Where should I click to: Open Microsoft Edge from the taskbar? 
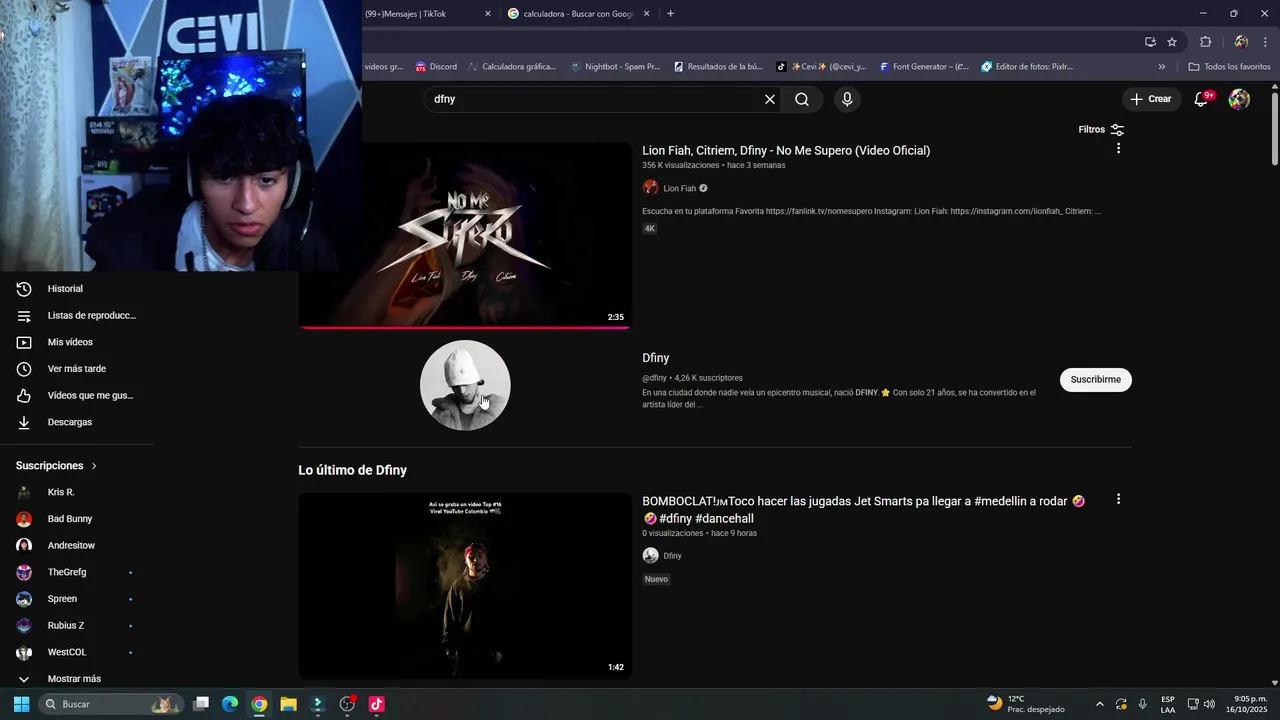[230, 704]
